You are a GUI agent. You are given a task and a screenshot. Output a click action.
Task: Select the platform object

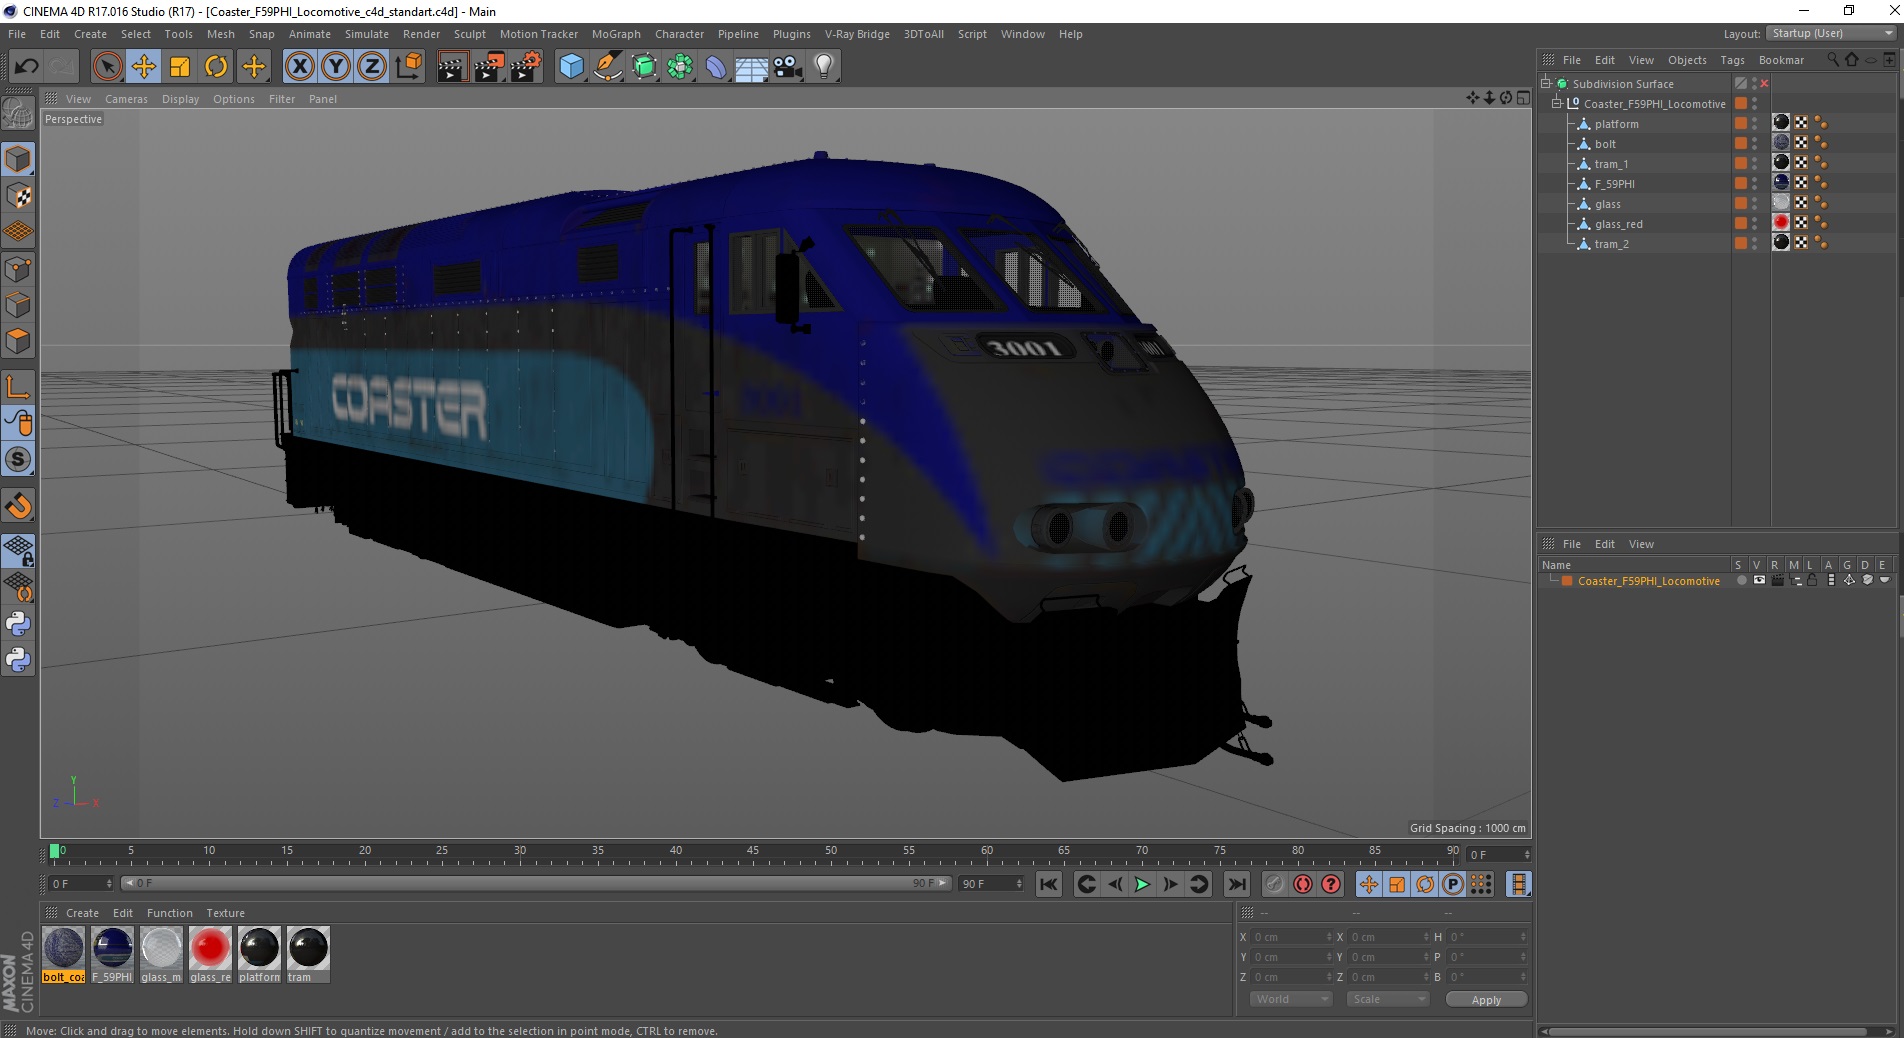click(1616, 124)
